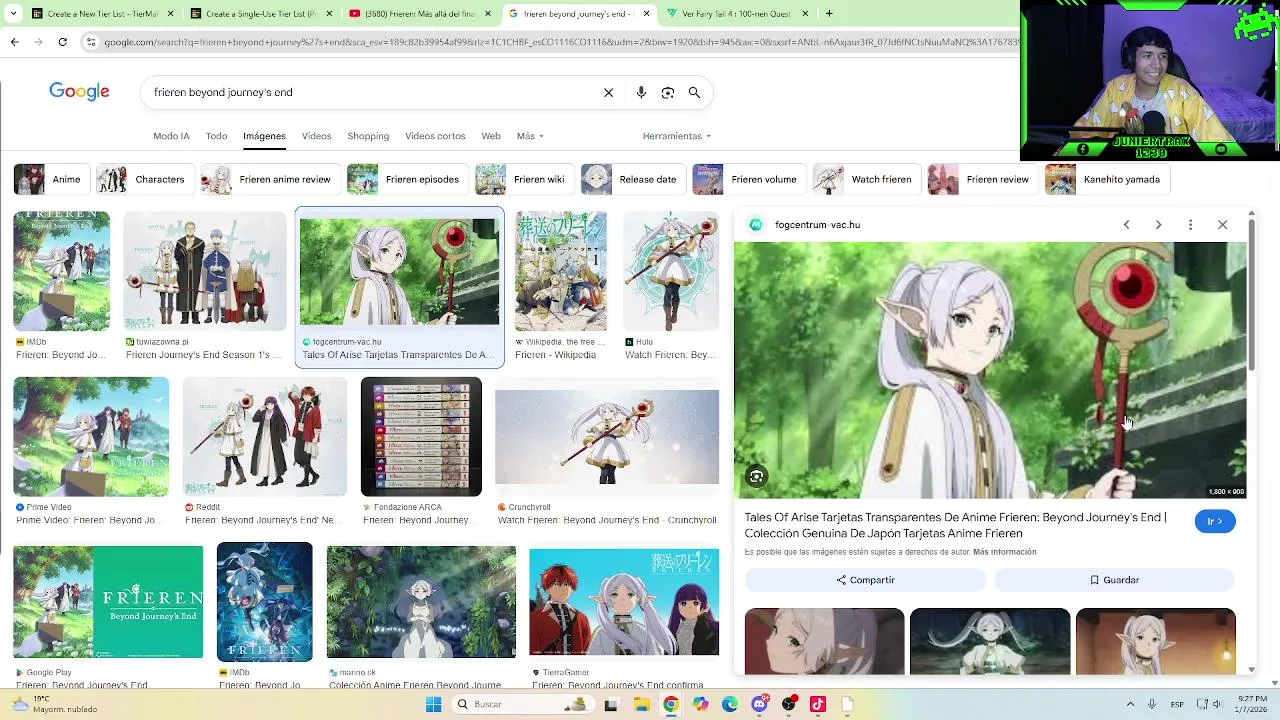This screenshot has width=1280, height=720.
Task: Open the Videos cortos tab
Action: [435, 136]
